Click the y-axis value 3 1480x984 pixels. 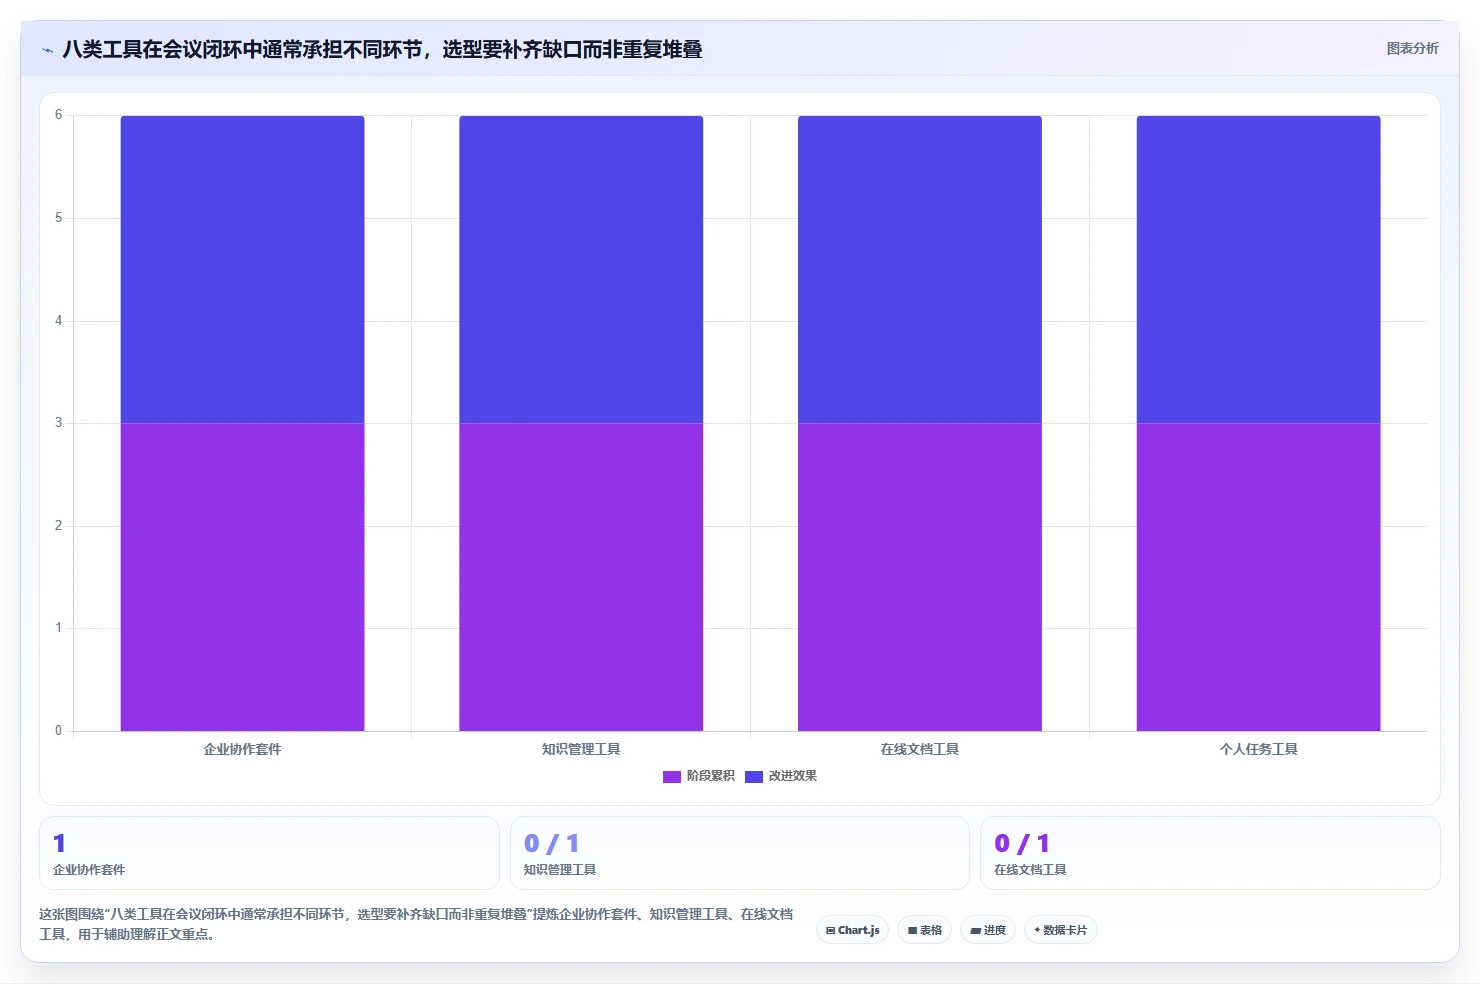point(58,423)
